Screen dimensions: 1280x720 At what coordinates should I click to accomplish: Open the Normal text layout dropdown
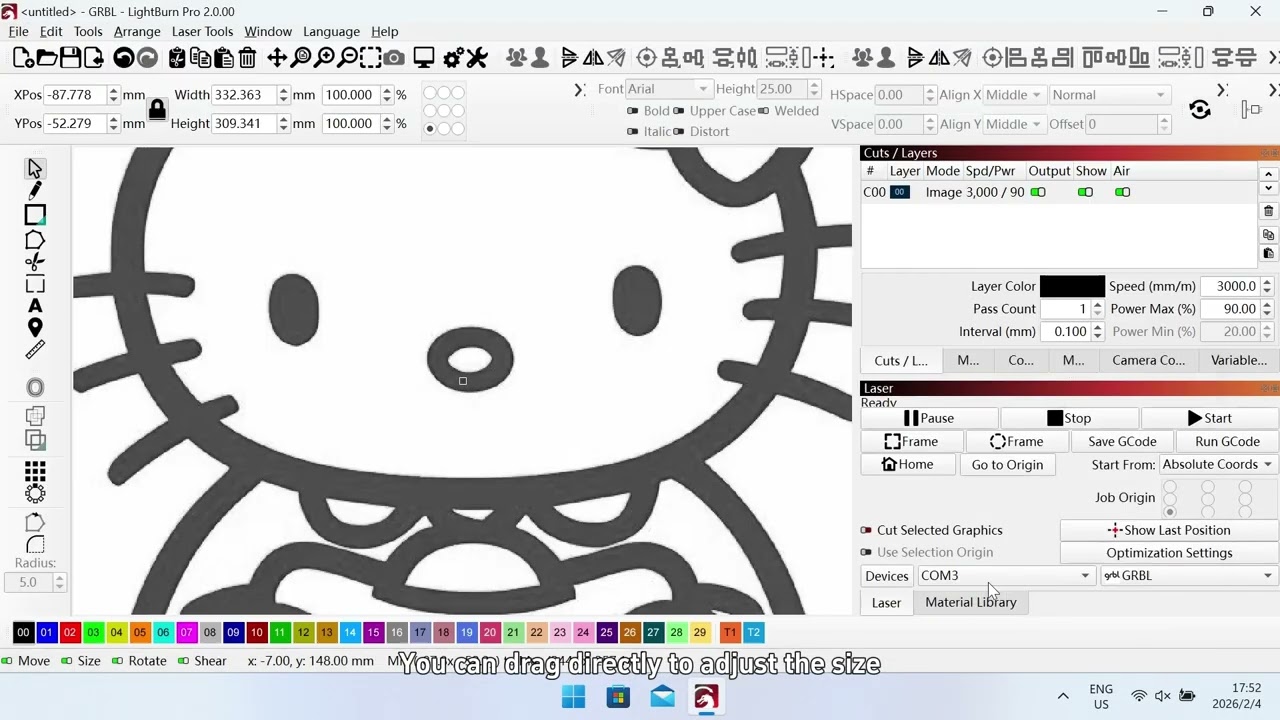[x=1109, y=95]
